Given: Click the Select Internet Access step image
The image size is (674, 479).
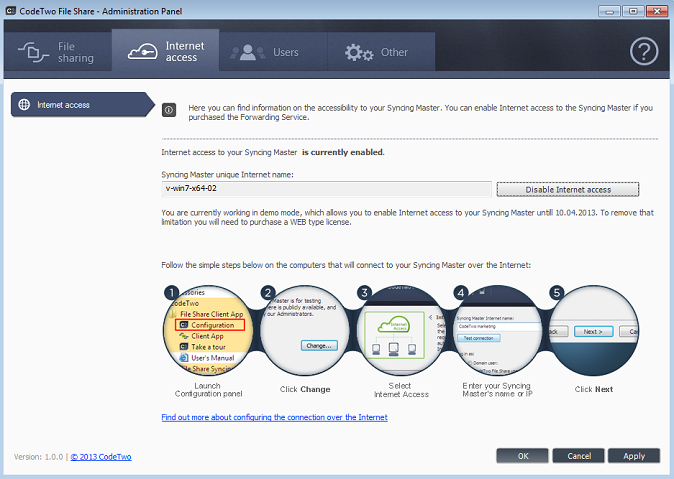Looking at the screenshot, I should coord(401,330).
